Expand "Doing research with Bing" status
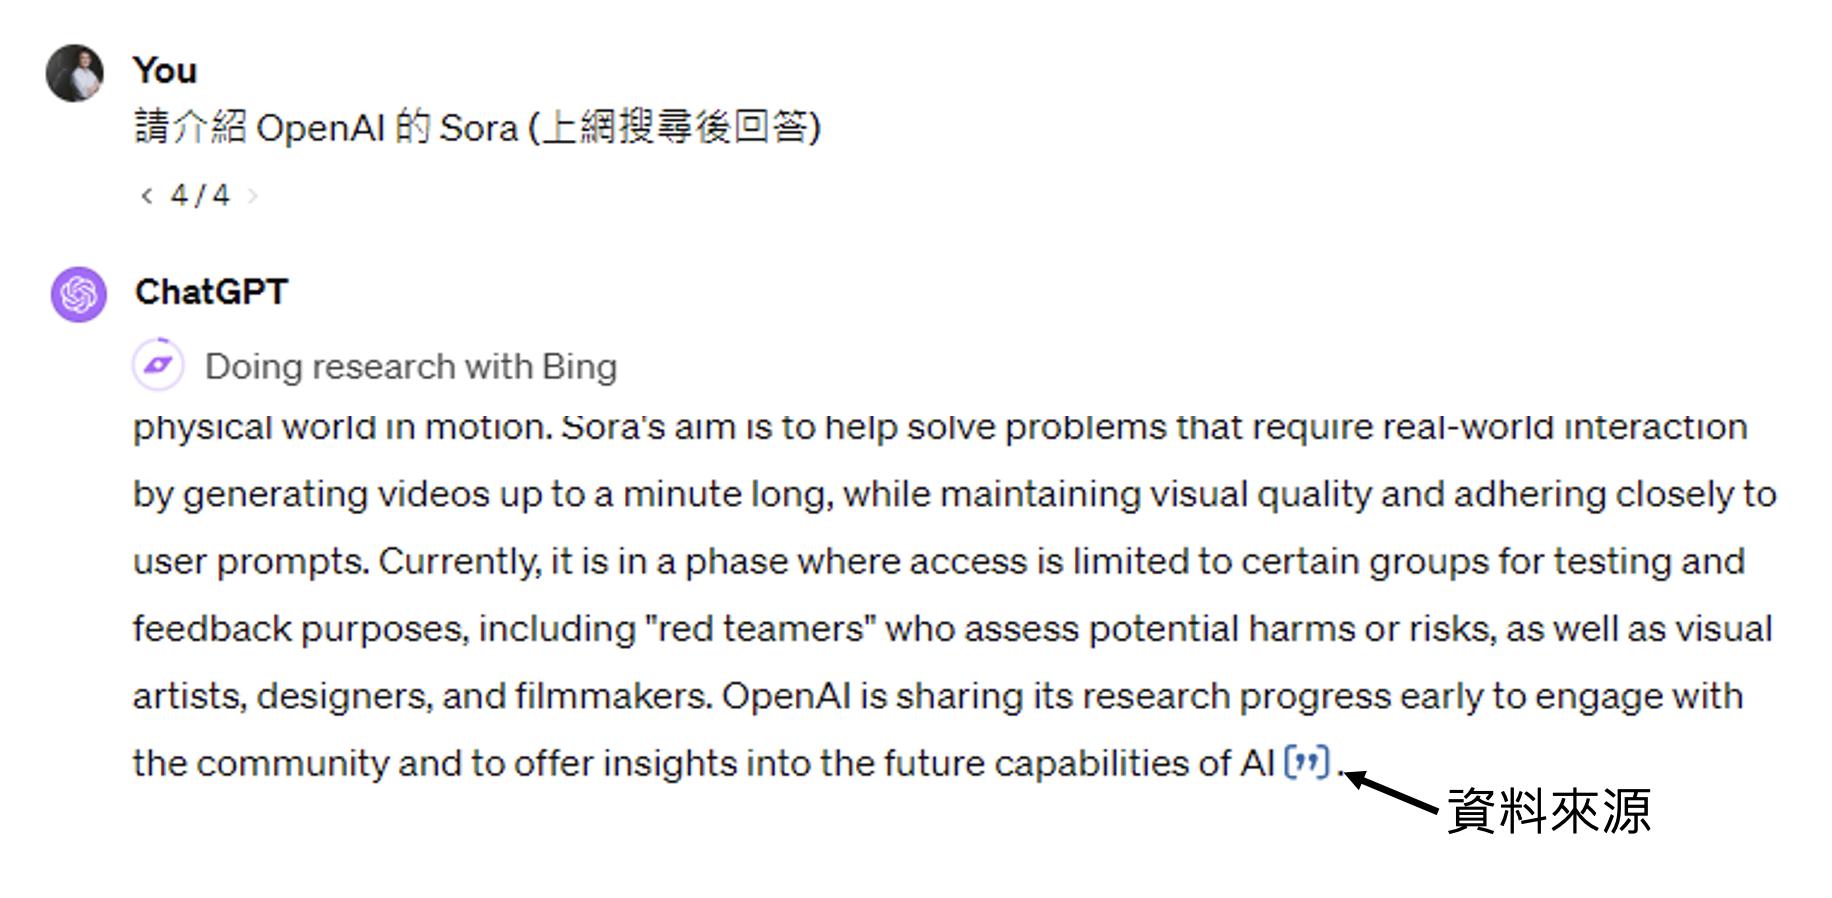The width and height of the screenshot is (1832, 898). 410,367
